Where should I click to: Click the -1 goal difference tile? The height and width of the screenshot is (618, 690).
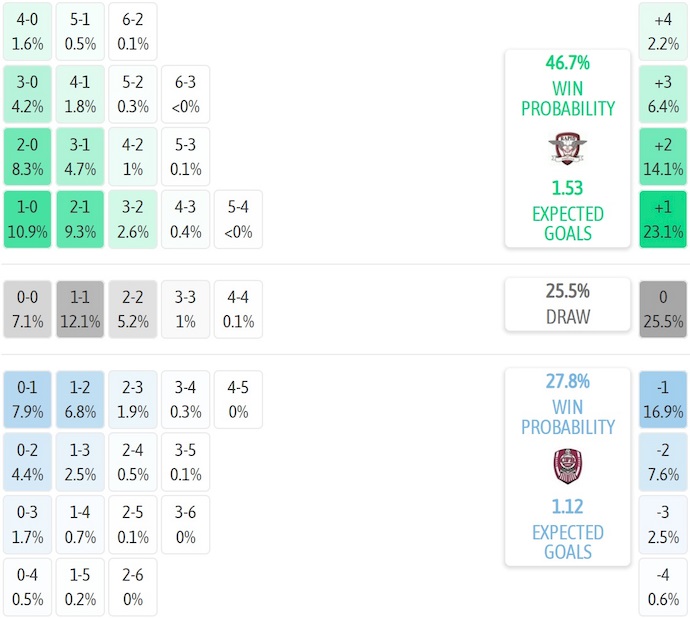click(x=664, y=399)
